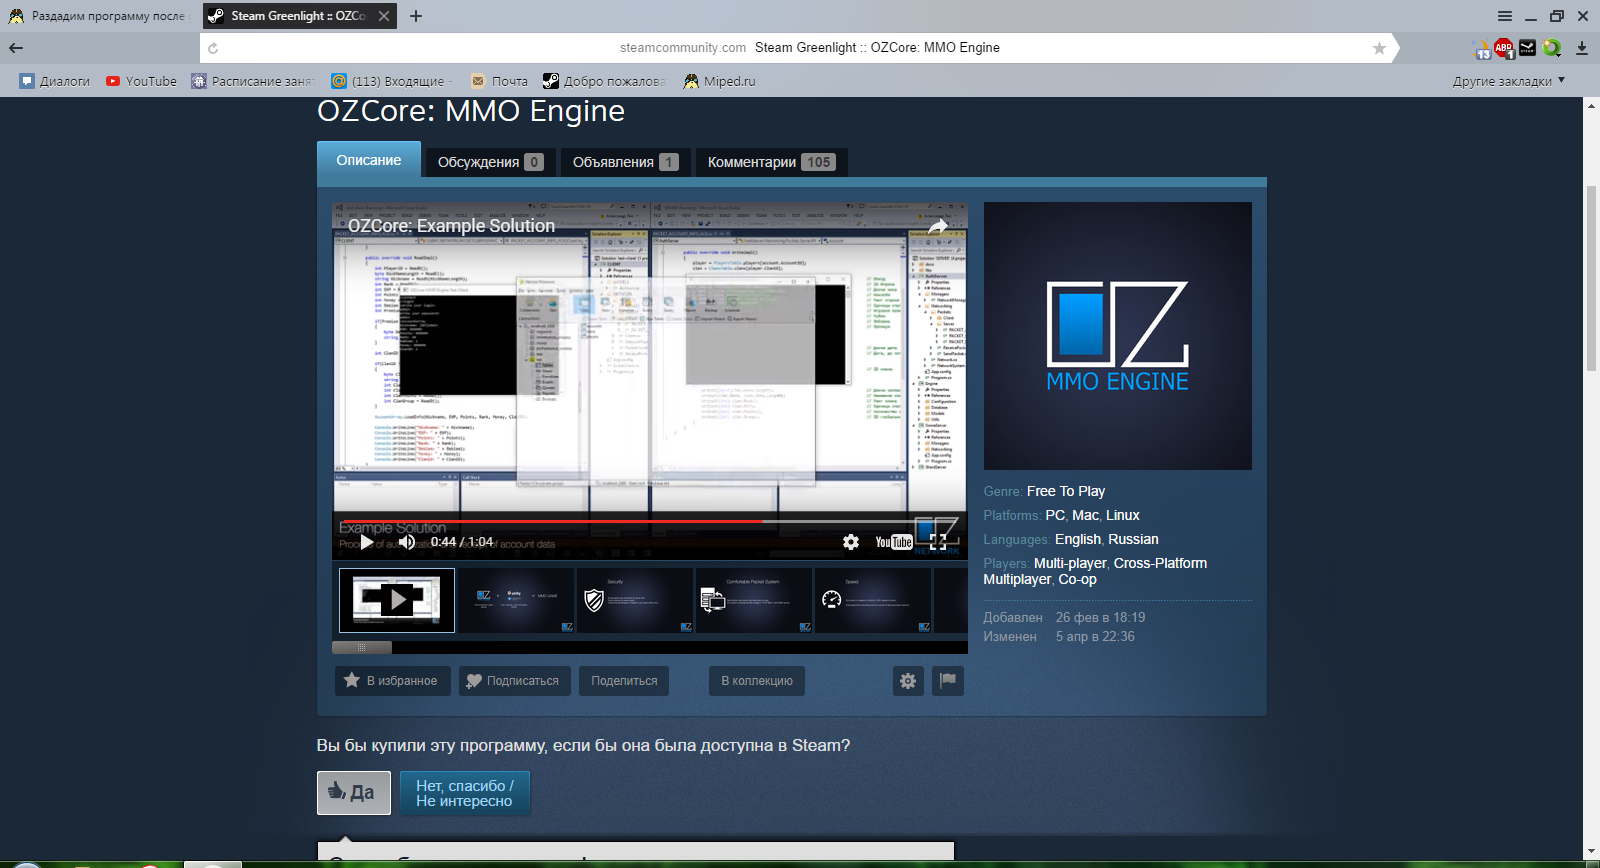
Task: Click the media carousel horizontal scroll handle
Action: [362, 647]
